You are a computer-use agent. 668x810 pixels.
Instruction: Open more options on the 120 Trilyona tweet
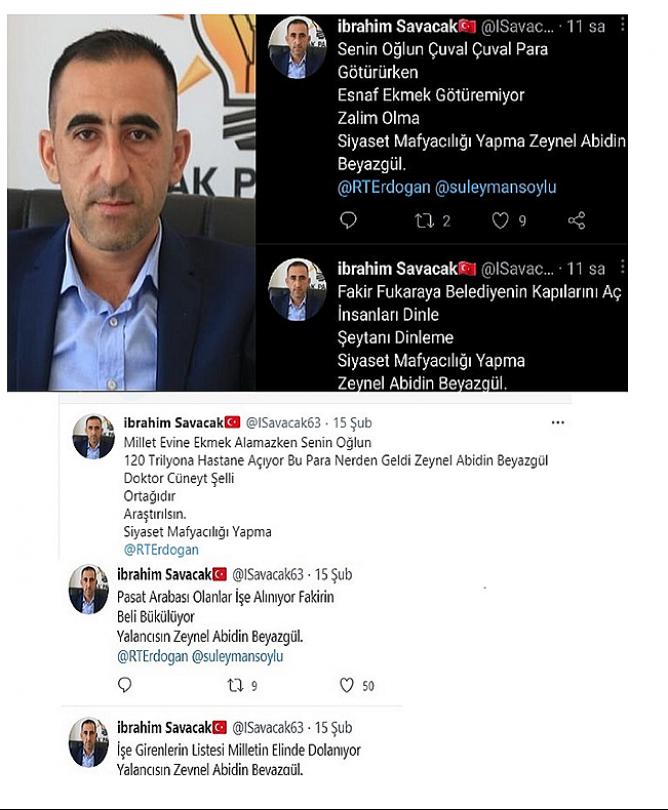pos(557,423)
